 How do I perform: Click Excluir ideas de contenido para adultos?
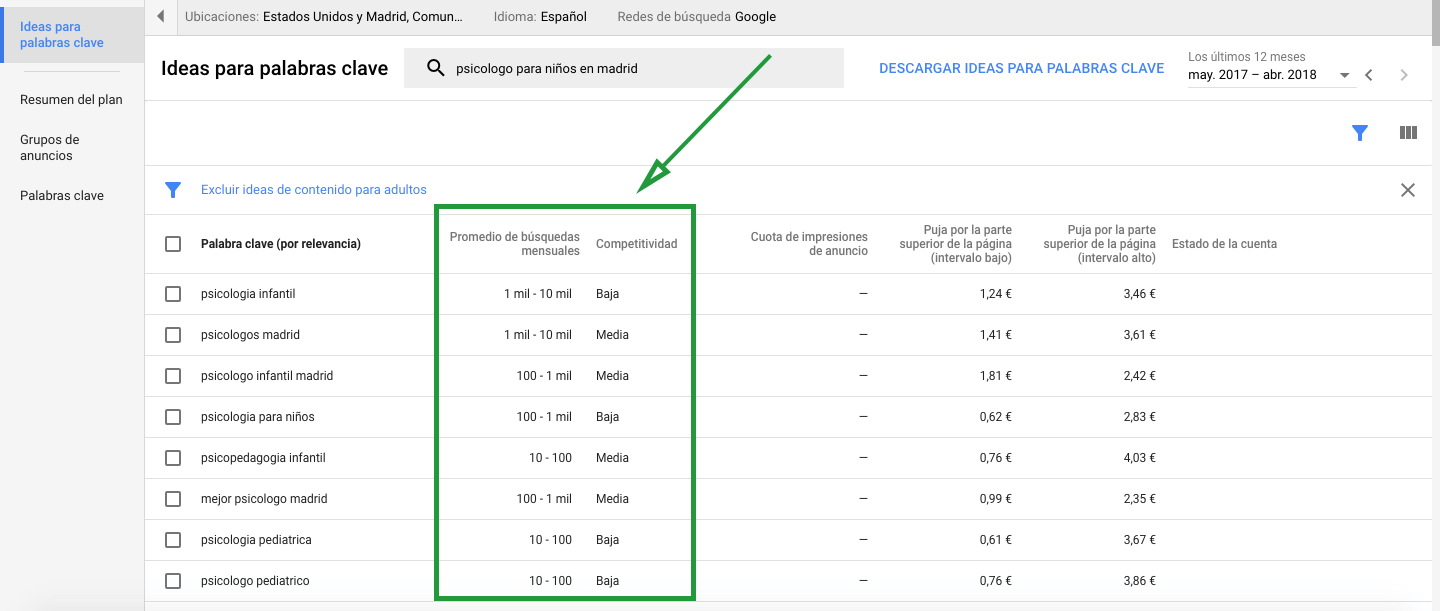pyautogui.click(x=314, y=190)
